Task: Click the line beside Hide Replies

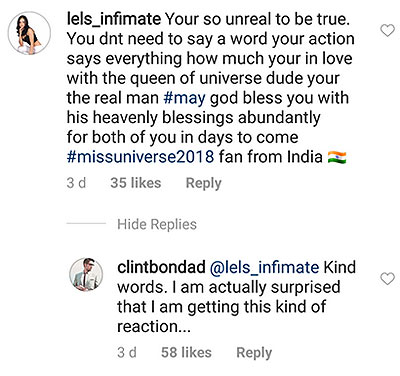Action: 86,223
